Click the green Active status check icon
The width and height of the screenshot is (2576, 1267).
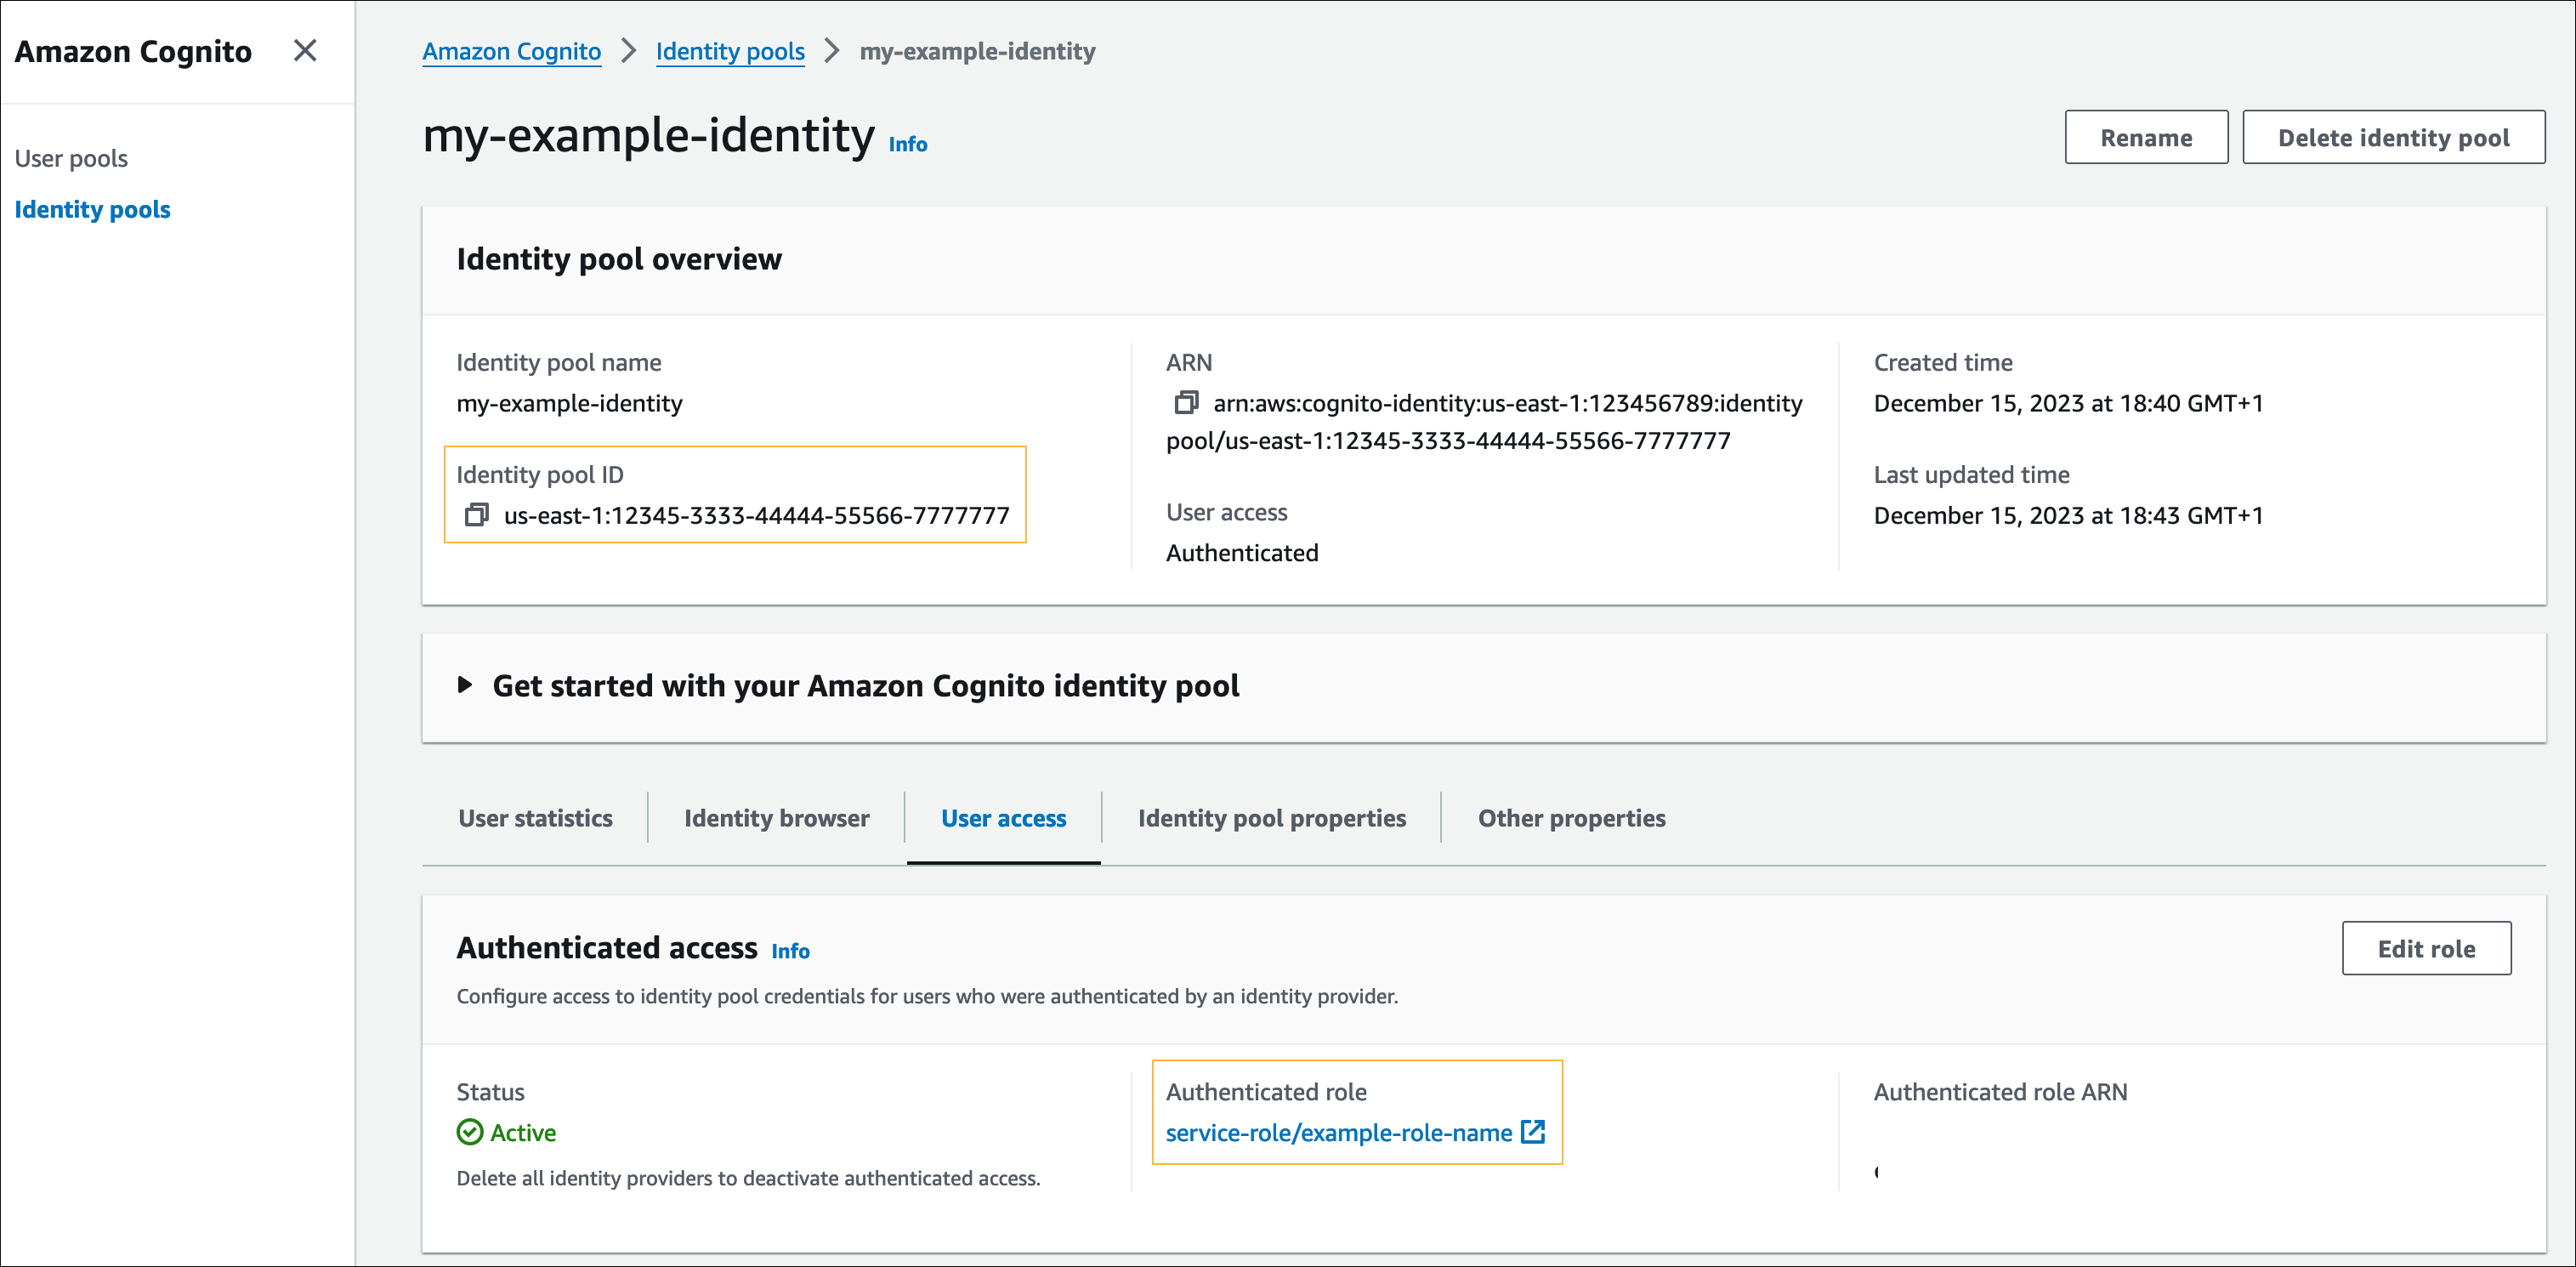(x=470, y=1132)
